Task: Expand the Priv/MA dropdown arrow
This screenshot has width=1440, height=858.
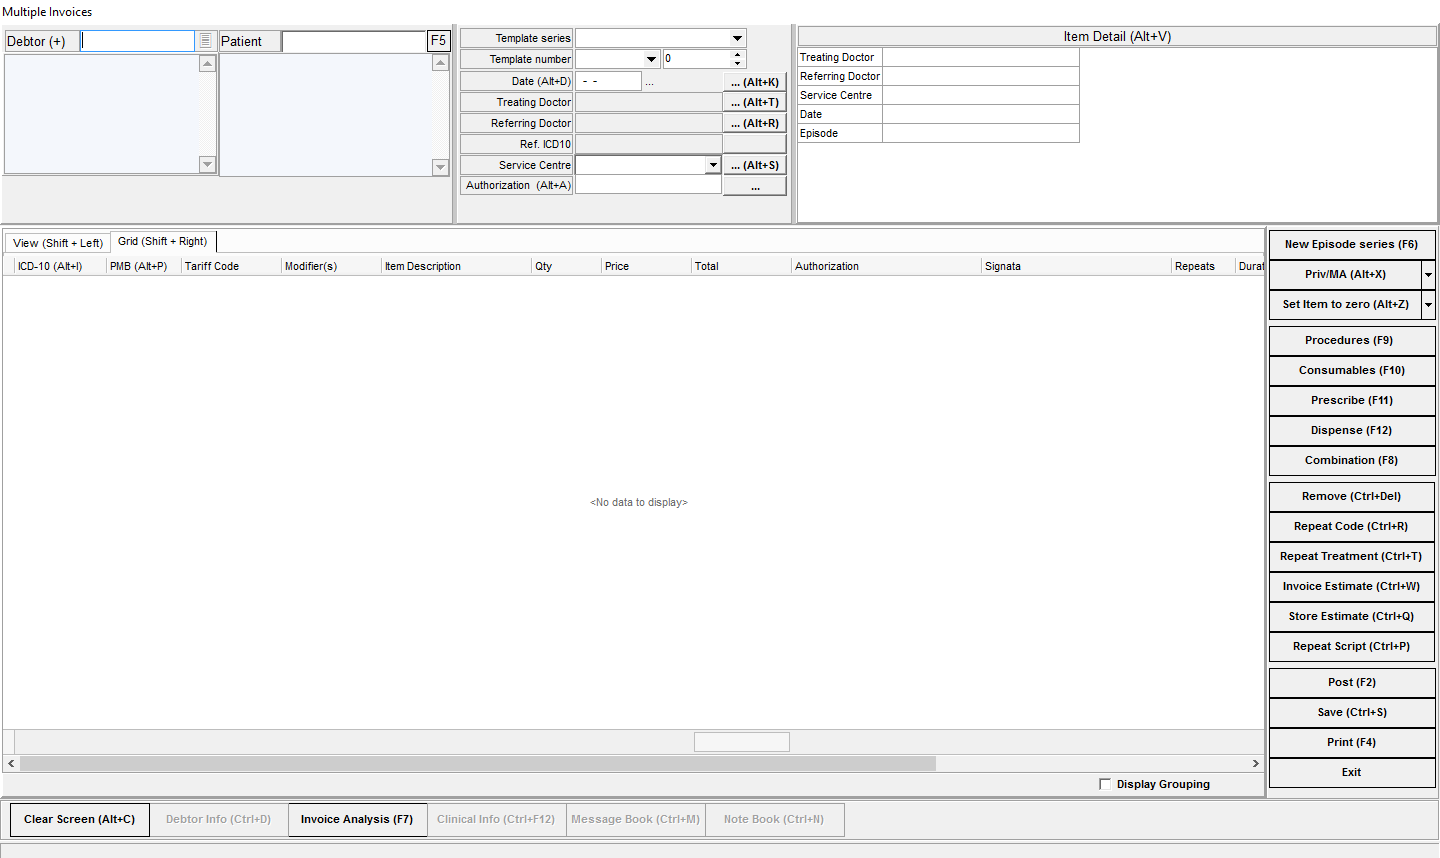Action: click(x=1428, y=274)
